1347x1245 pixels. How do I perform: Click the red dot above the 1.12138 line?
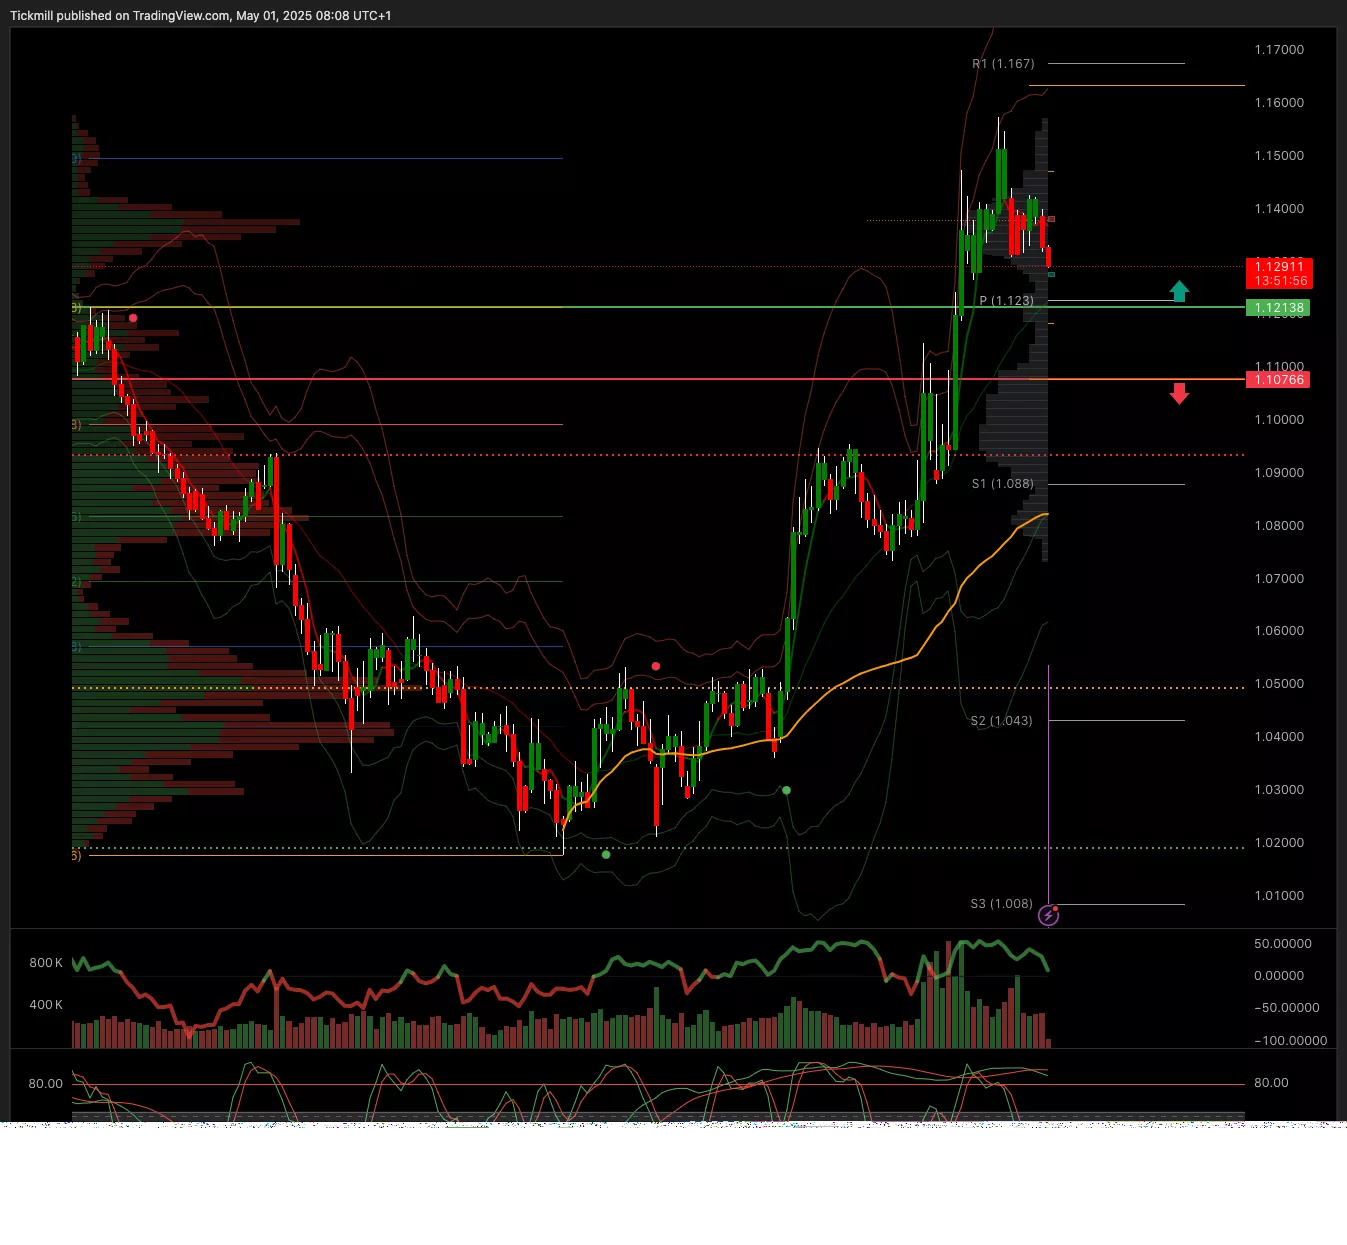(x=133, y=318)
